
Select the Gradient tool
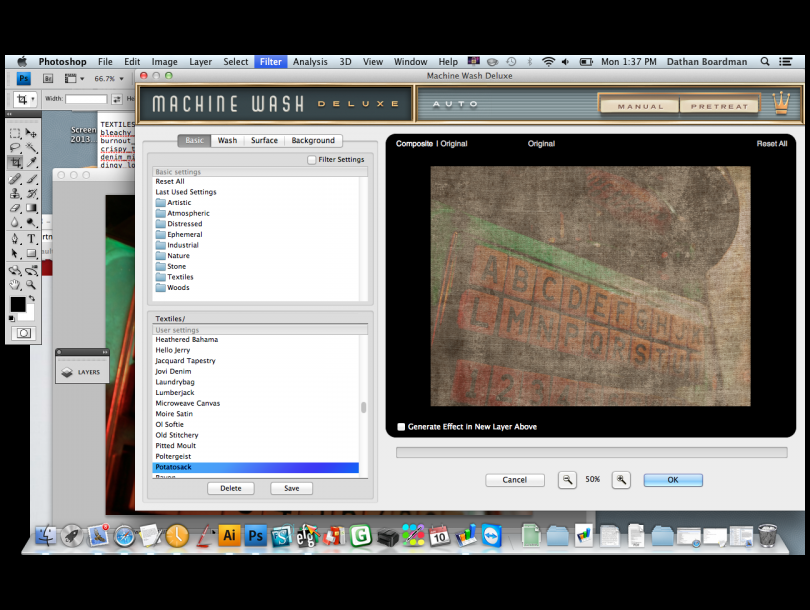pyautogui.click(x=31, y=208)
